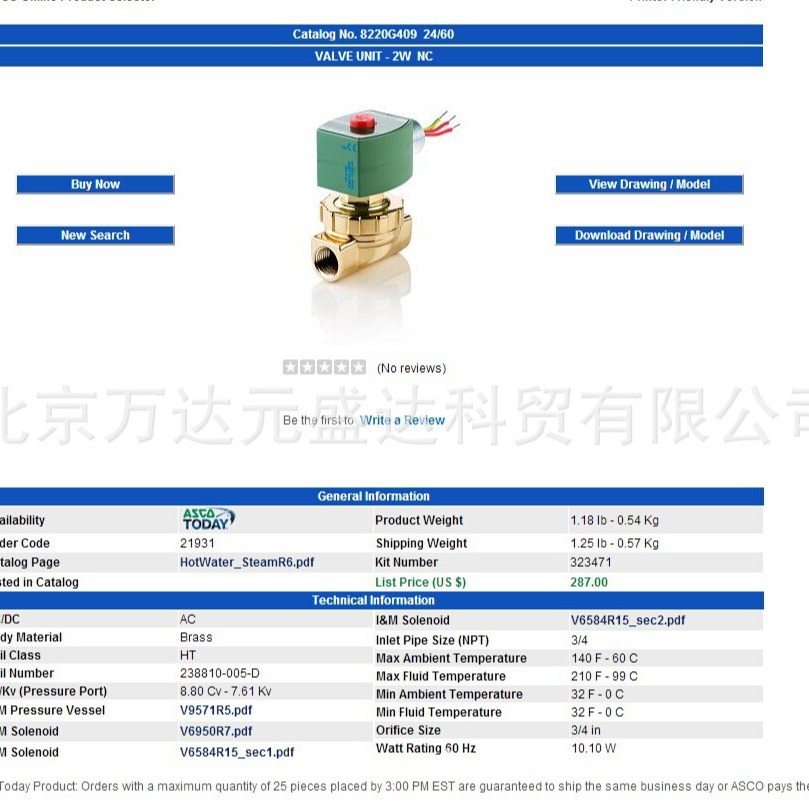Screen dimensions: 809x809
Task: Start a New Search
Action: click(x=95, y=235)
